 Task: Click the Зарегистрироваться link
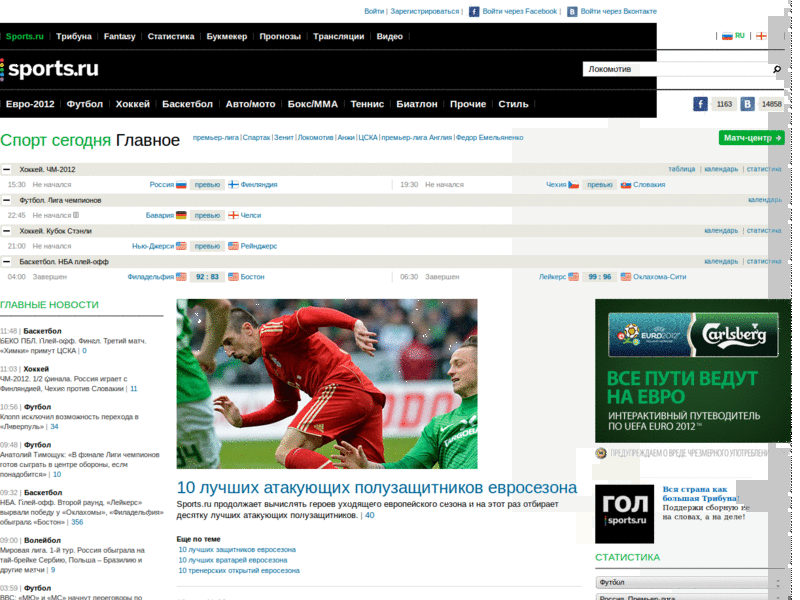[x=425, y=11]
